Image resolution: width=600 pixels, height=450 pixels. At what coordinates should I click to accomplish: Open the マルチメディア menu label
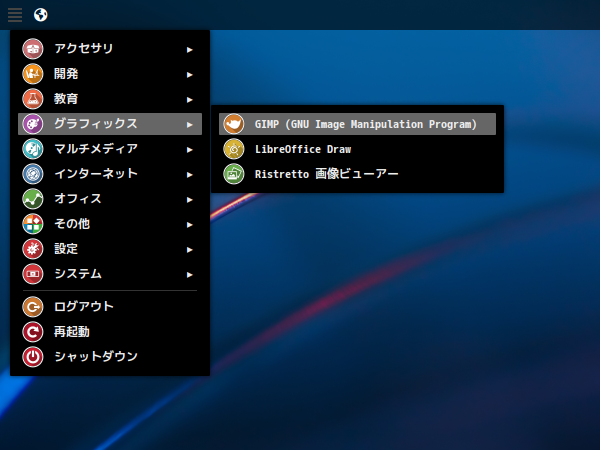pos(96,148)
